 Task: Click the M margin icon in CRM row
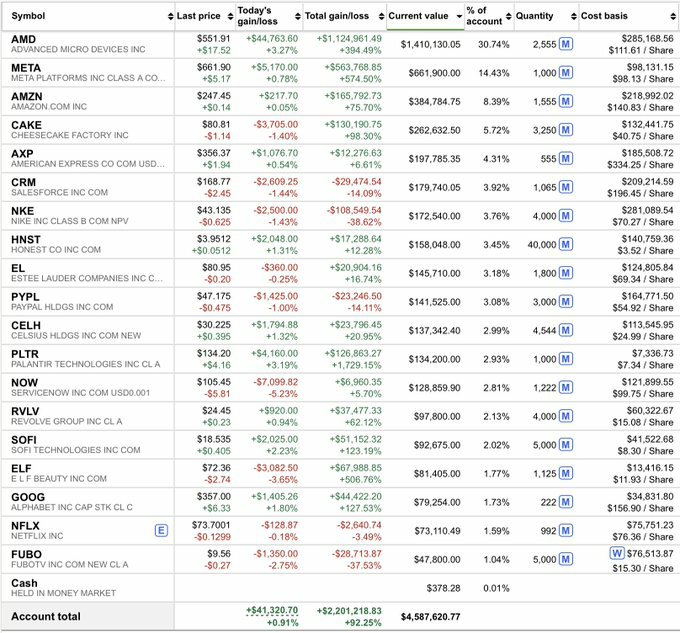566,187
